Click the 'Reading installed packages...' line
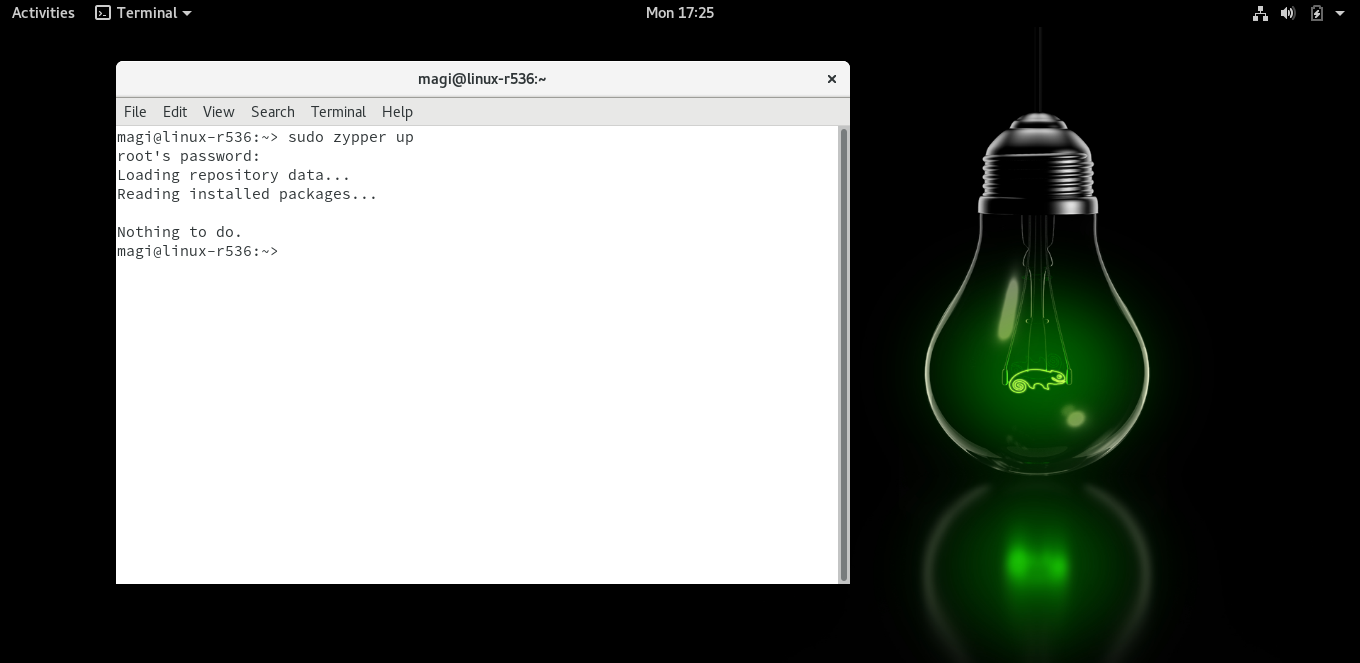This screenshot has width=1360, height=663. click(247, 194)
